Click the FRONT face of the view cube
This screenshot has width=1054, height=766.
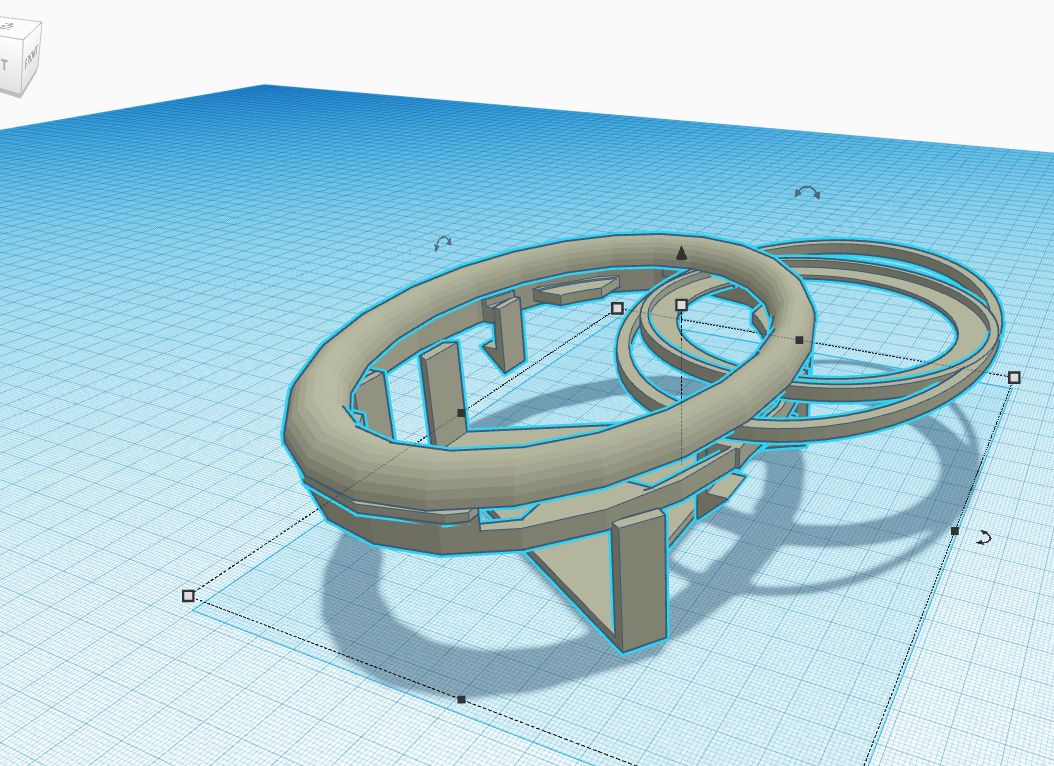tap(32, 59)
